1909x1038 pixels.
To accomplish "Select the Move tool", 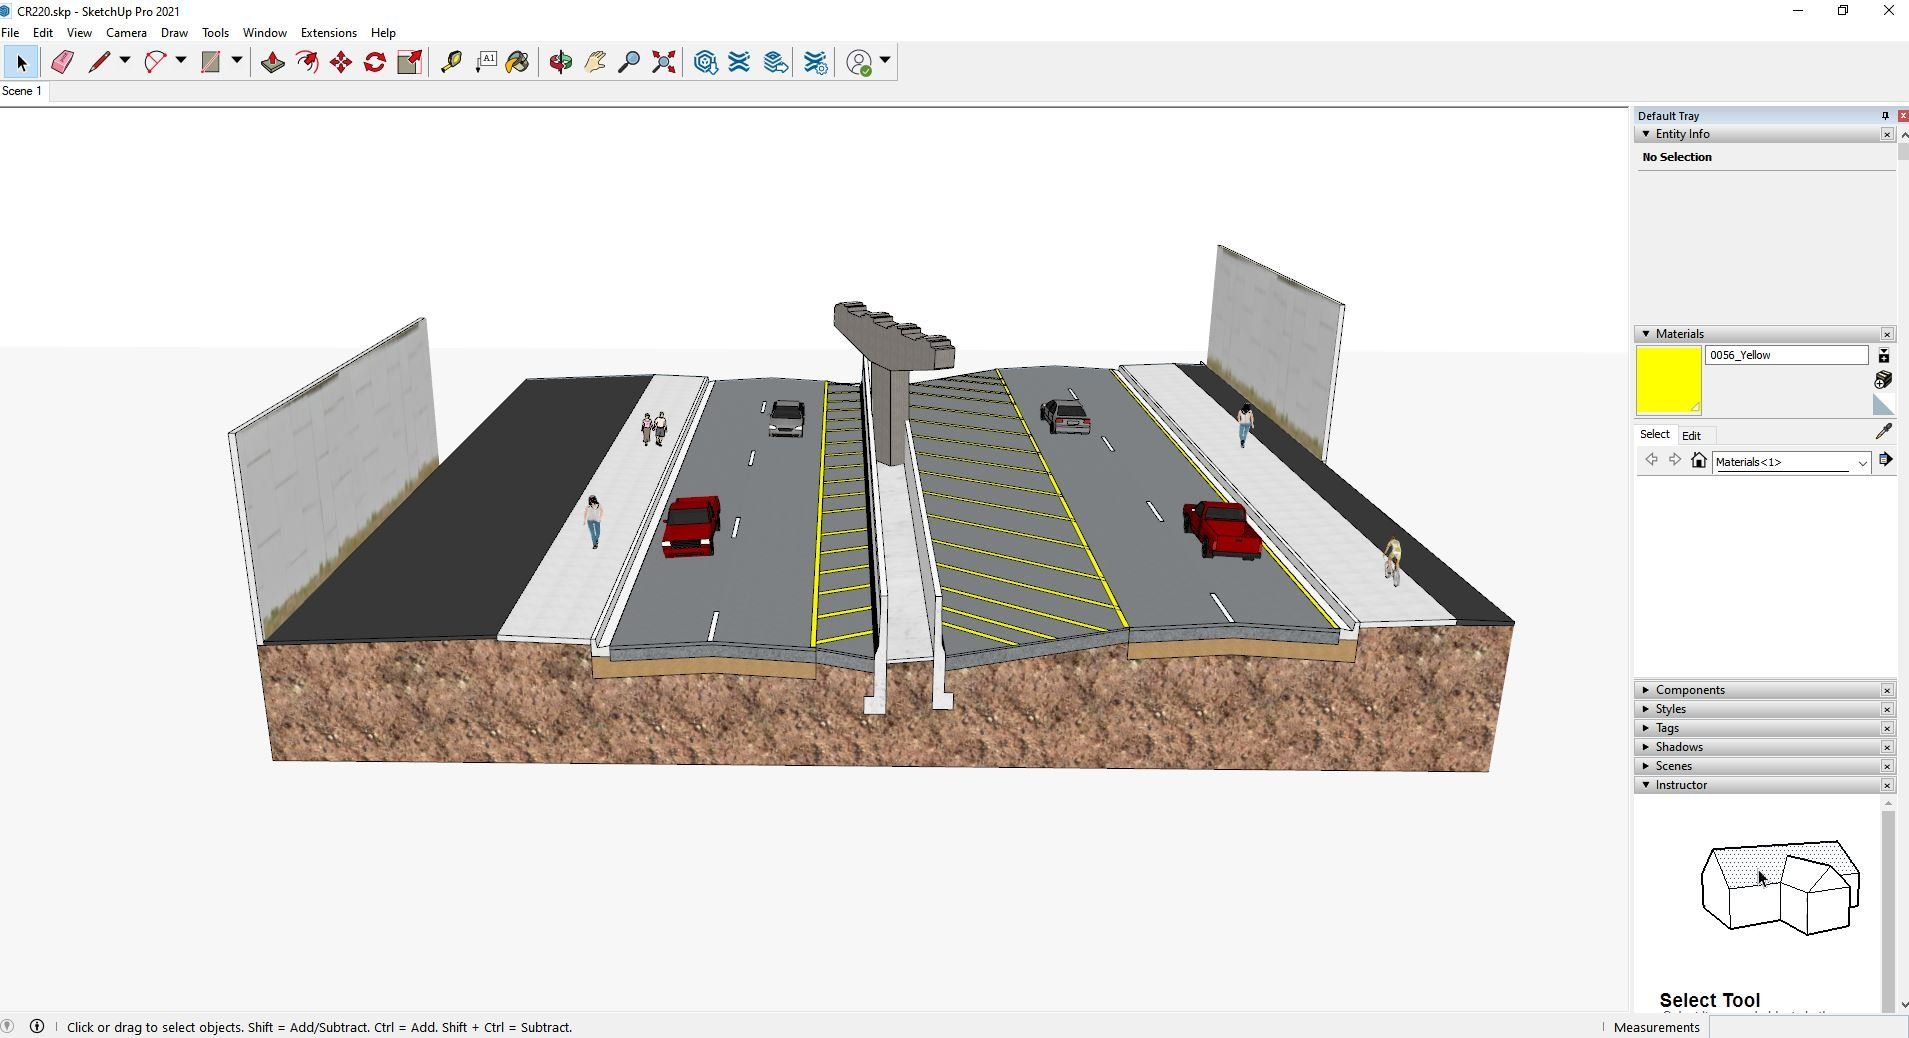I will 341,62.
